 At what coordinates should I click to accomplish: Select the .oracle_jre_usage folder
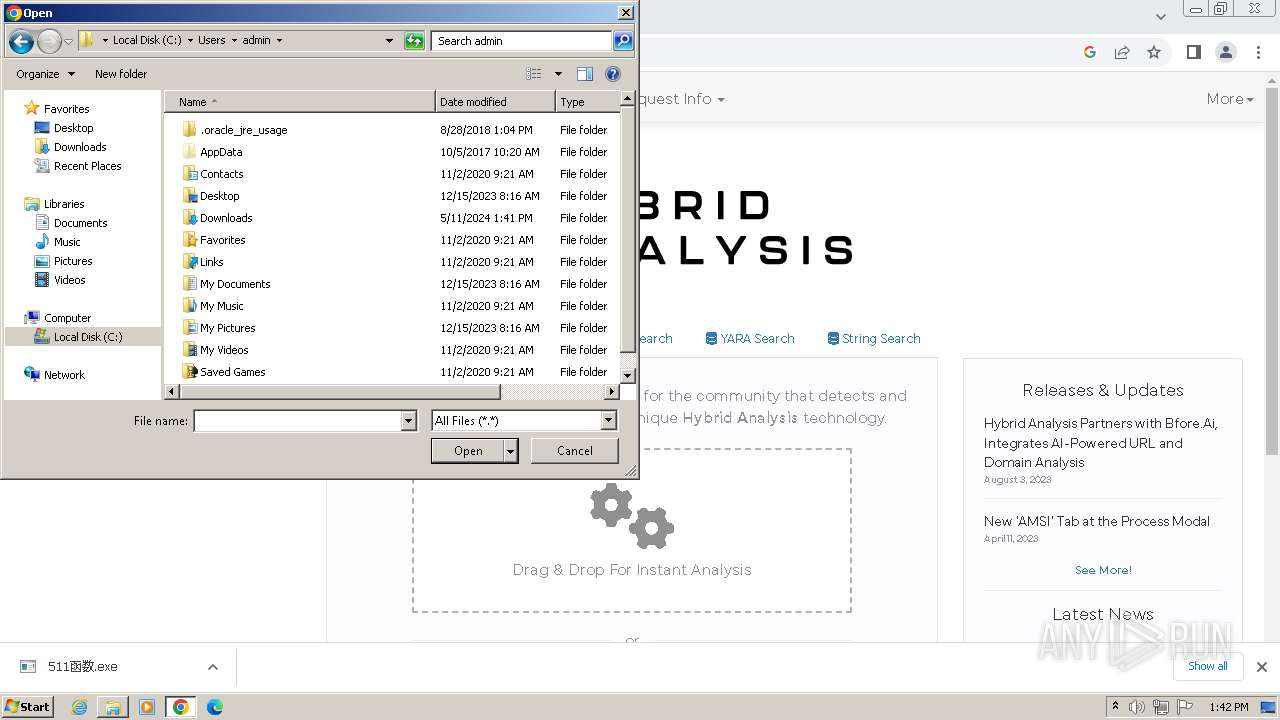pos(243,130)
